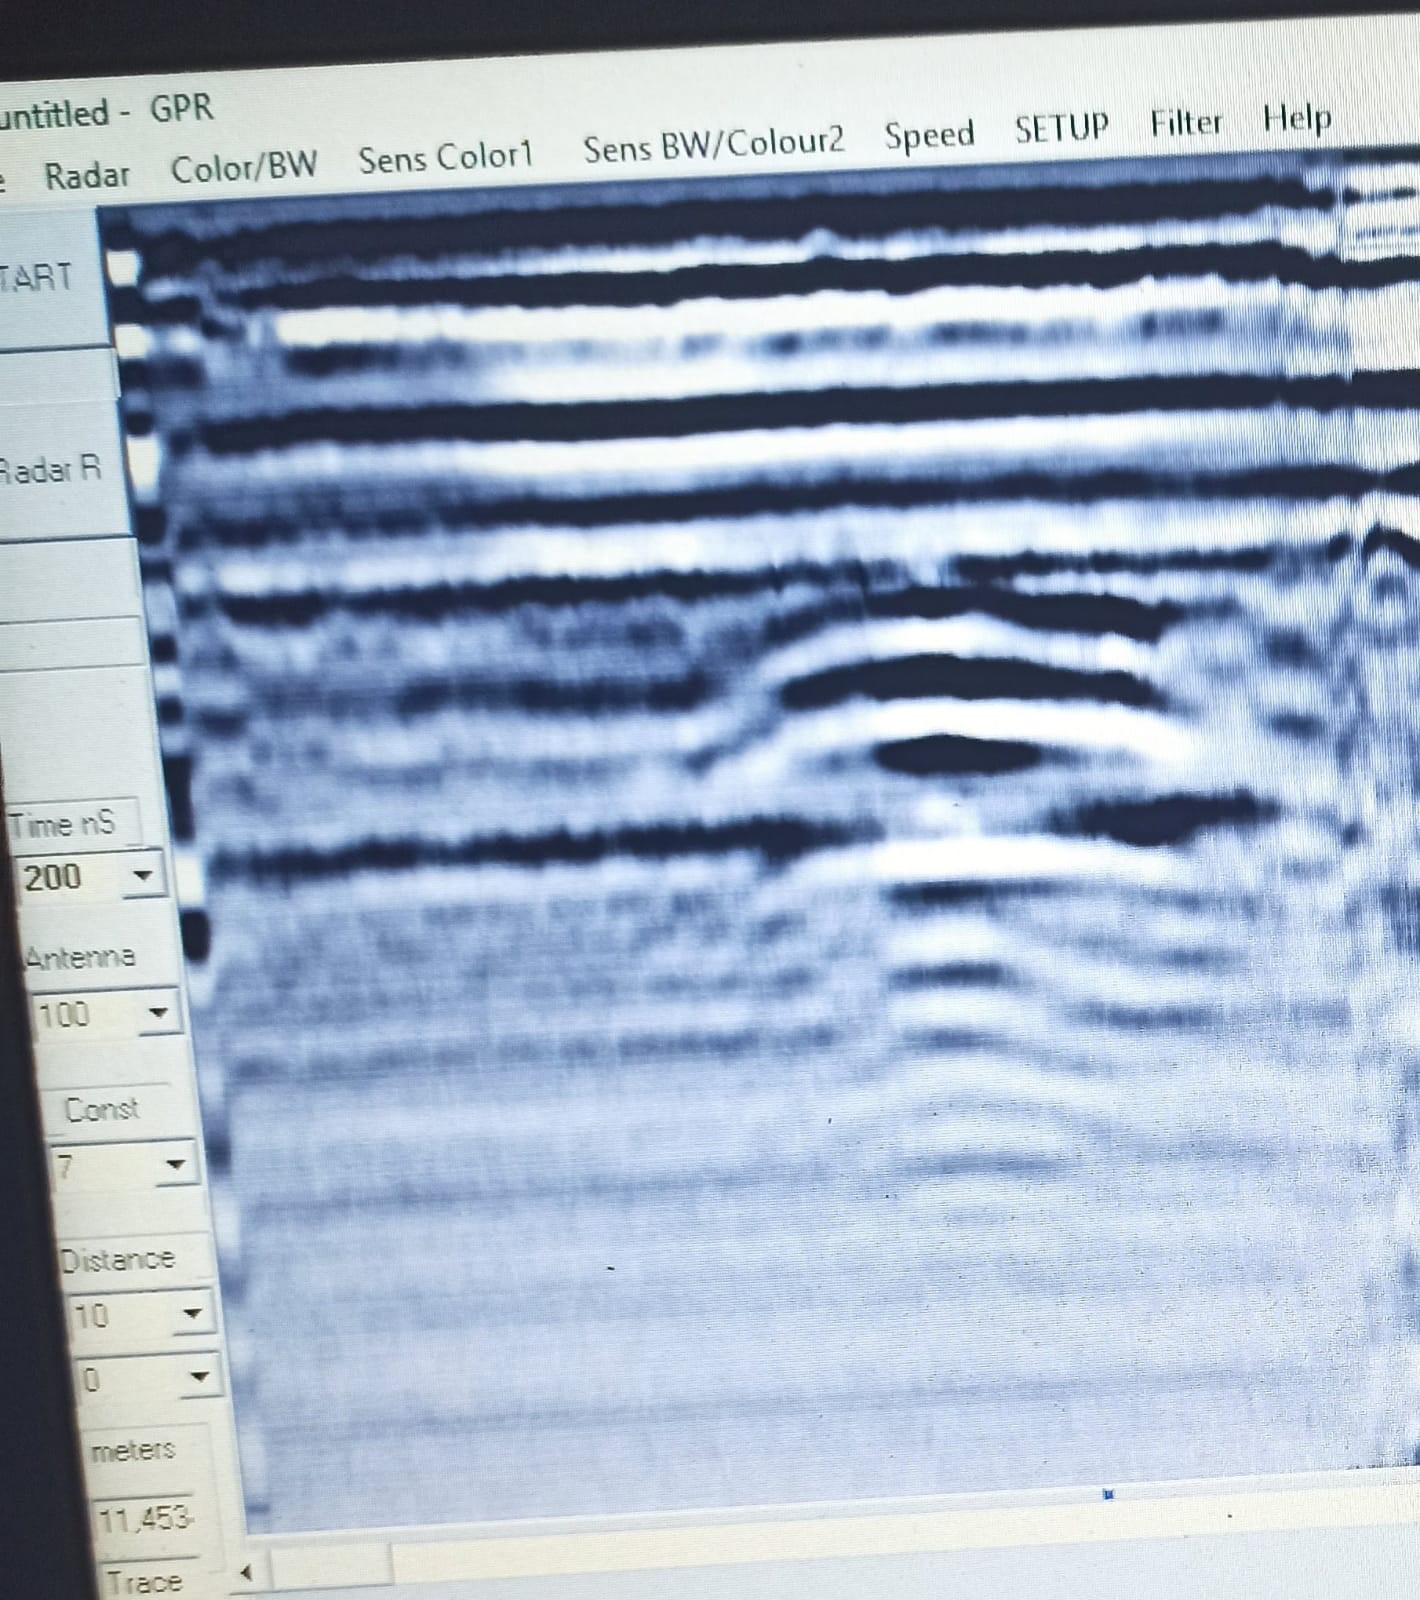Expand the dropdown showing 0 below Distance
Viewport: 1420px width, 1600px height.
click(x=200, y=1378)
